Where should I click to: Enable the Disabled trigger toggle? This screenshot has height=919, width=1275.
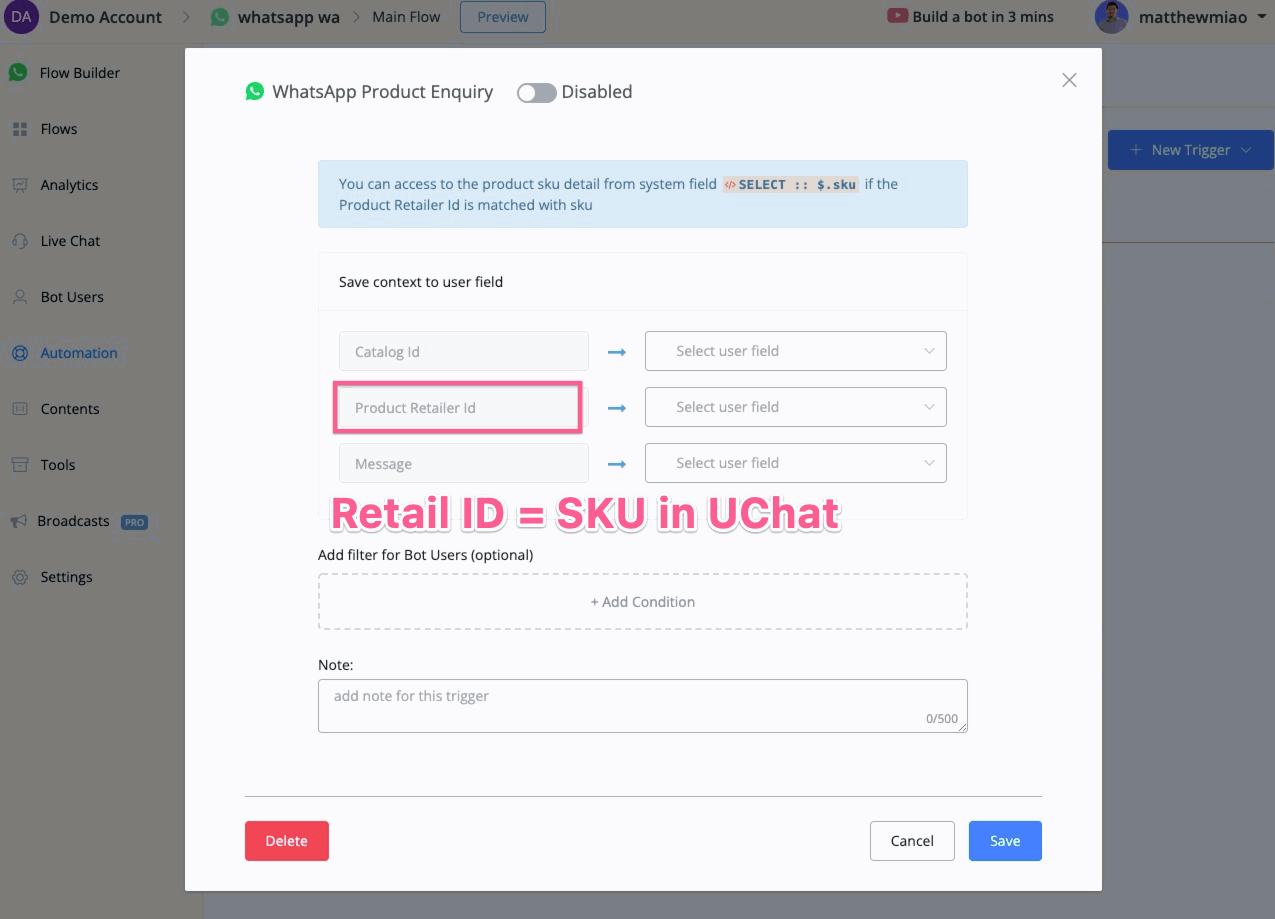536,92
